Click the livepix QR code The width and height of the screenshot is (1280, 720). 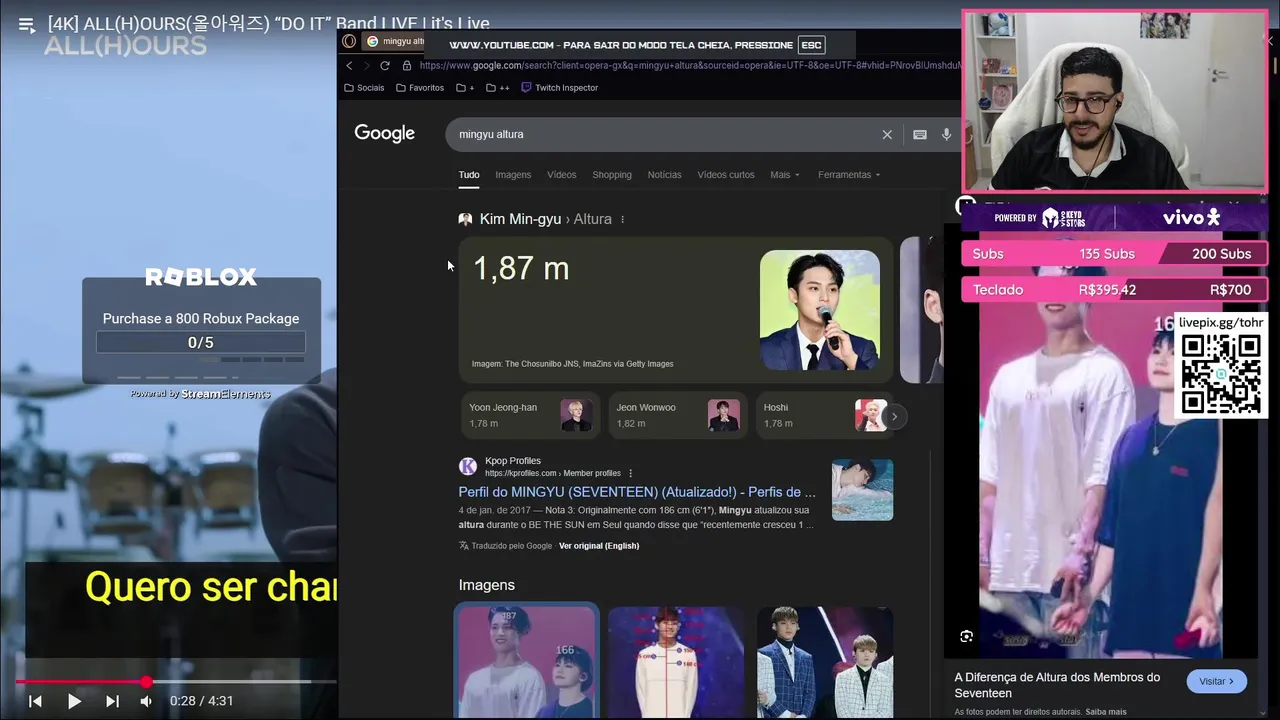[x=1221, y=374]
